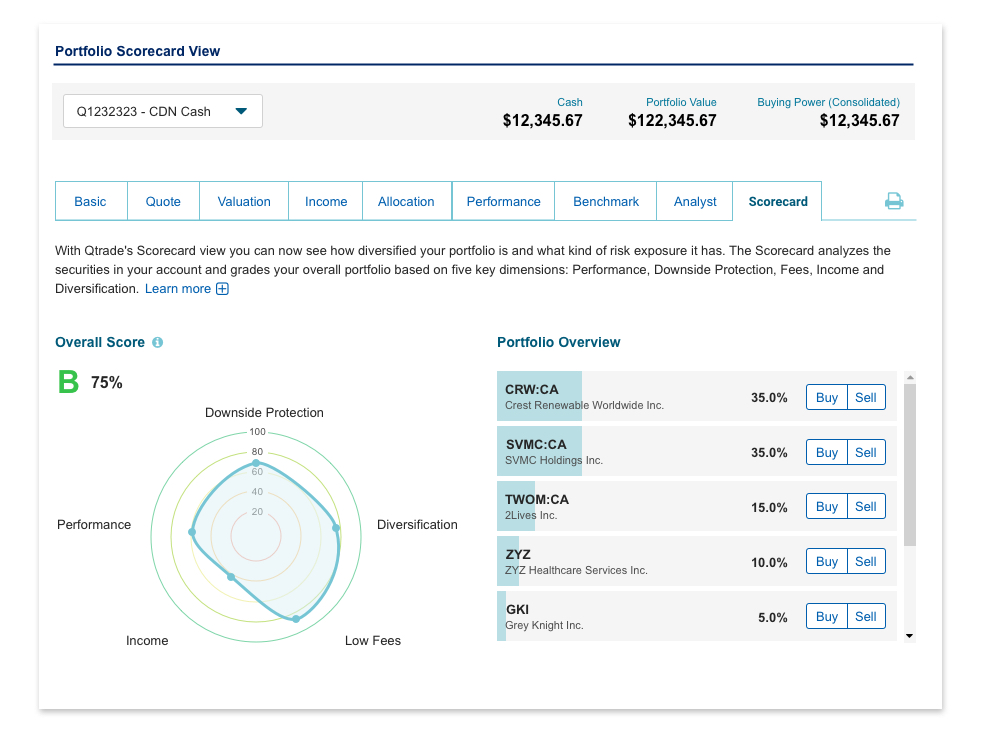Switch to the Basic tab
The image size is (989, 736).
[x=91, y=201]
